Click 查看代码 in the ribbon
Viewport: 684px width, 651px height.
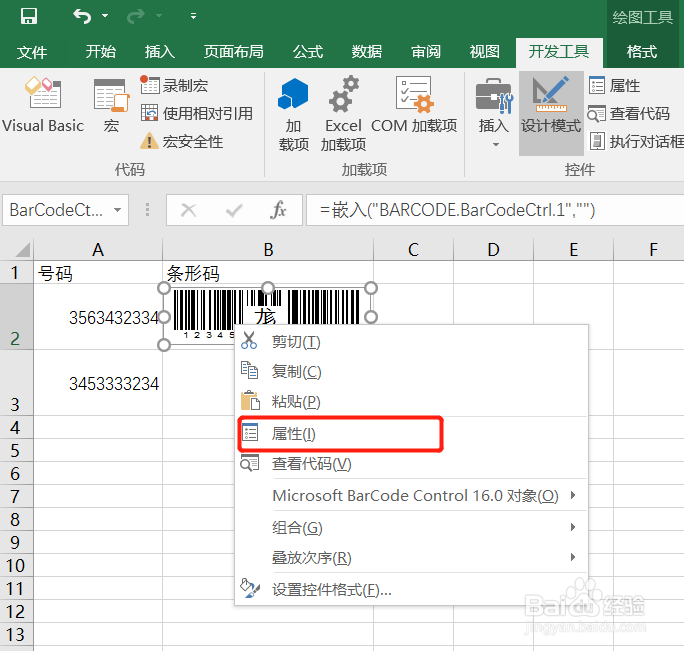coord(629,113)
